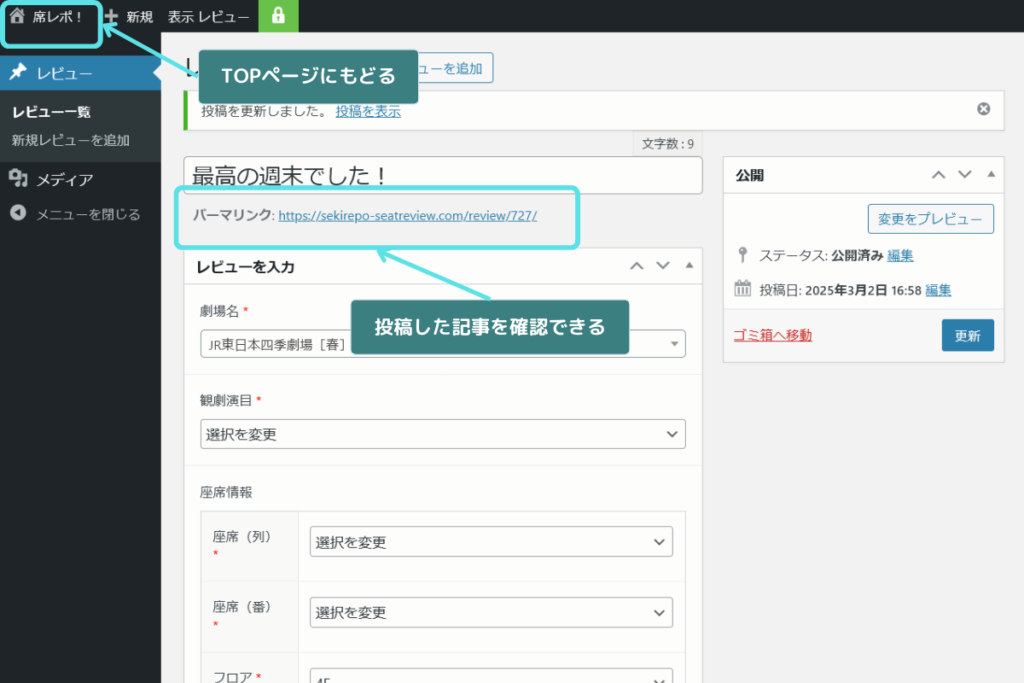The image size is (1024, 683).
Task: Click the 変更をプレビュー button
Action: pos(931,219)
